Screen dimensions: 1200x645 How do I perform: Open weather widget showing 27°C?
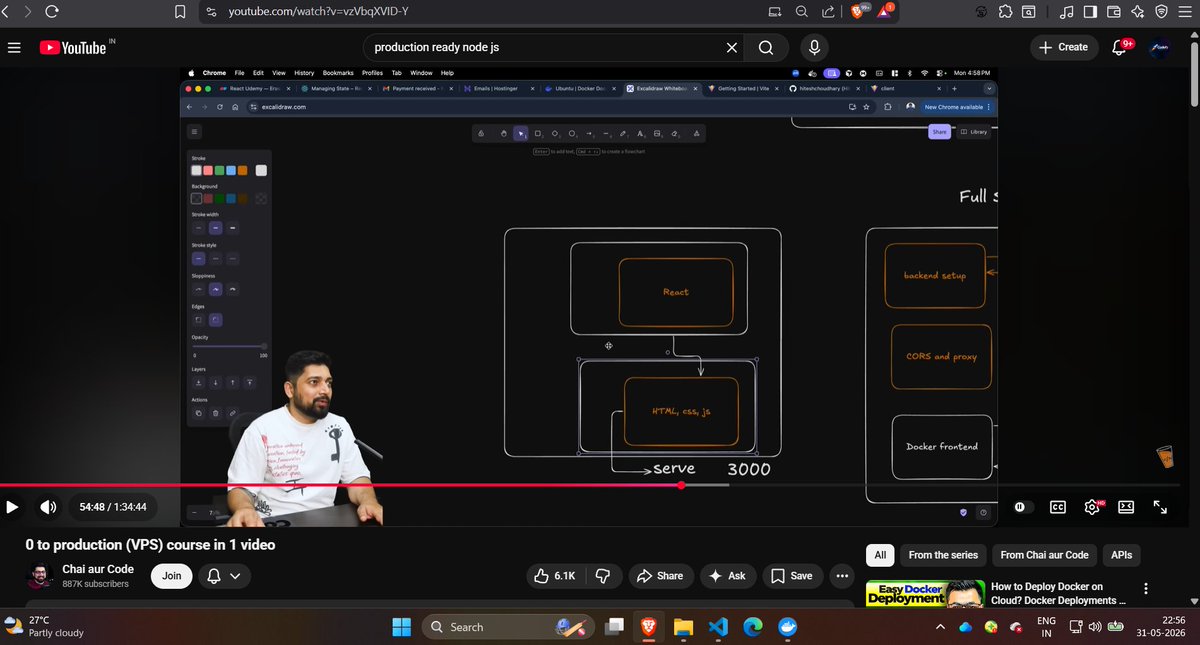point(45,626)
